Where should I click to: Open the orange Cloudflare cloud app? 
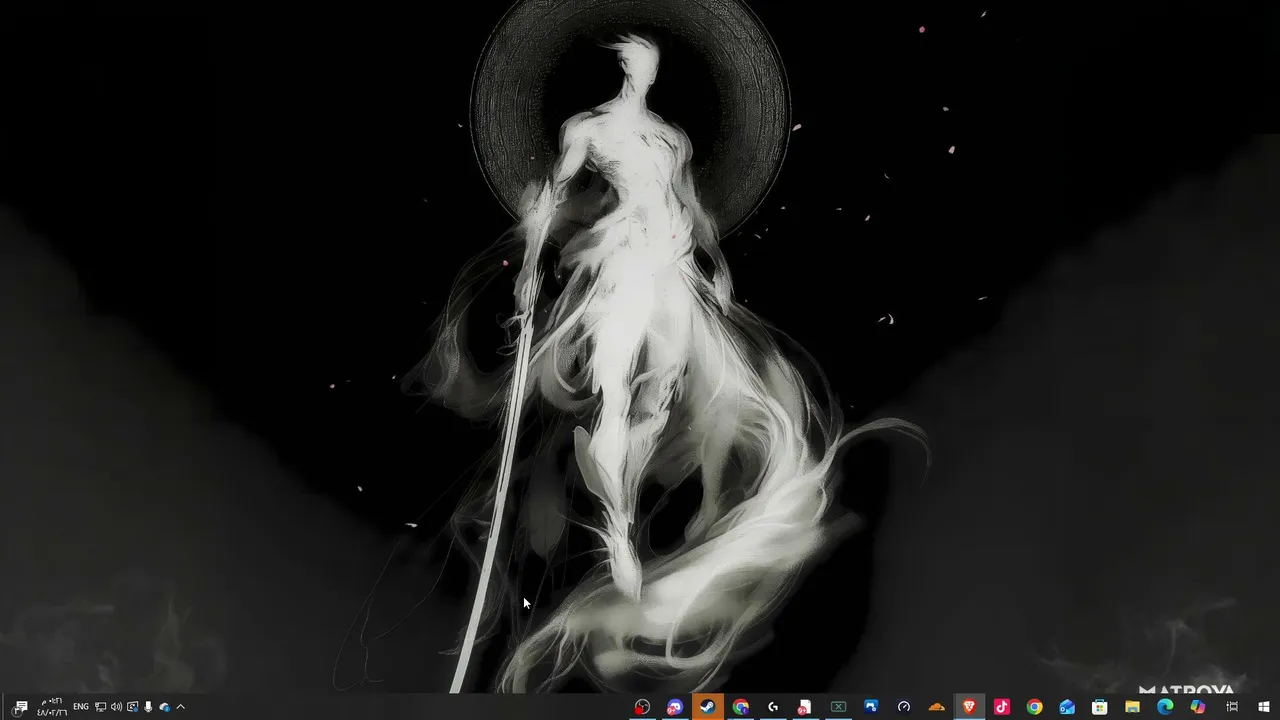936,707
